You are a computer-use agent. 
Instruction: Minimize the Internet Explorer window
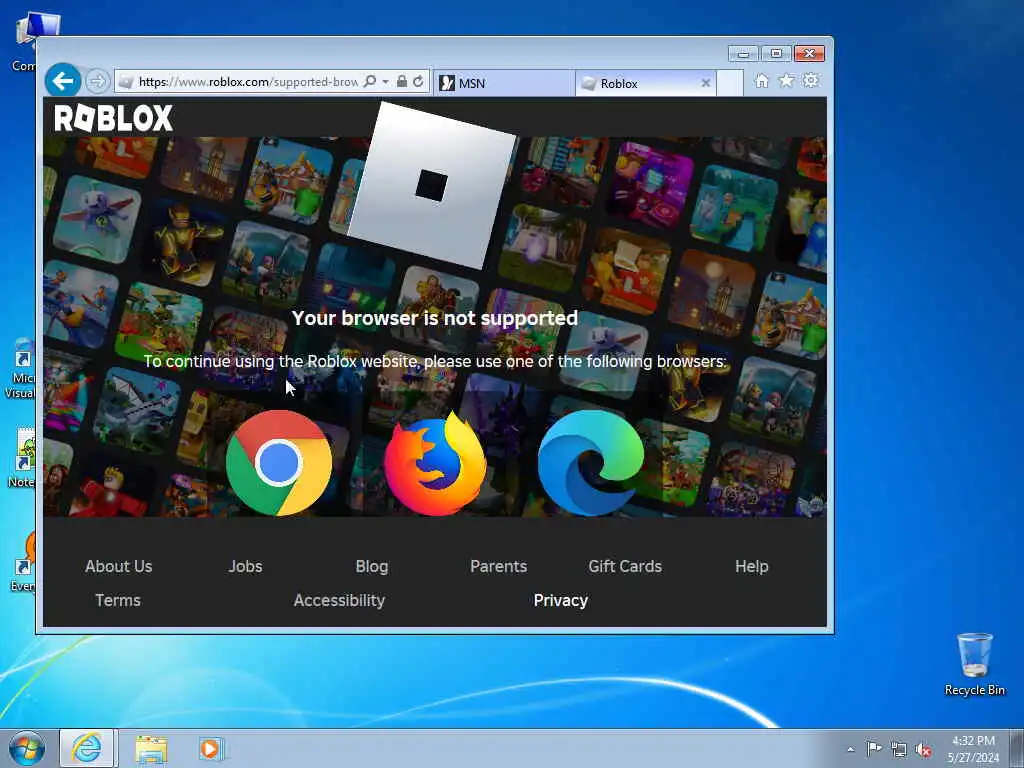(743, 54)
